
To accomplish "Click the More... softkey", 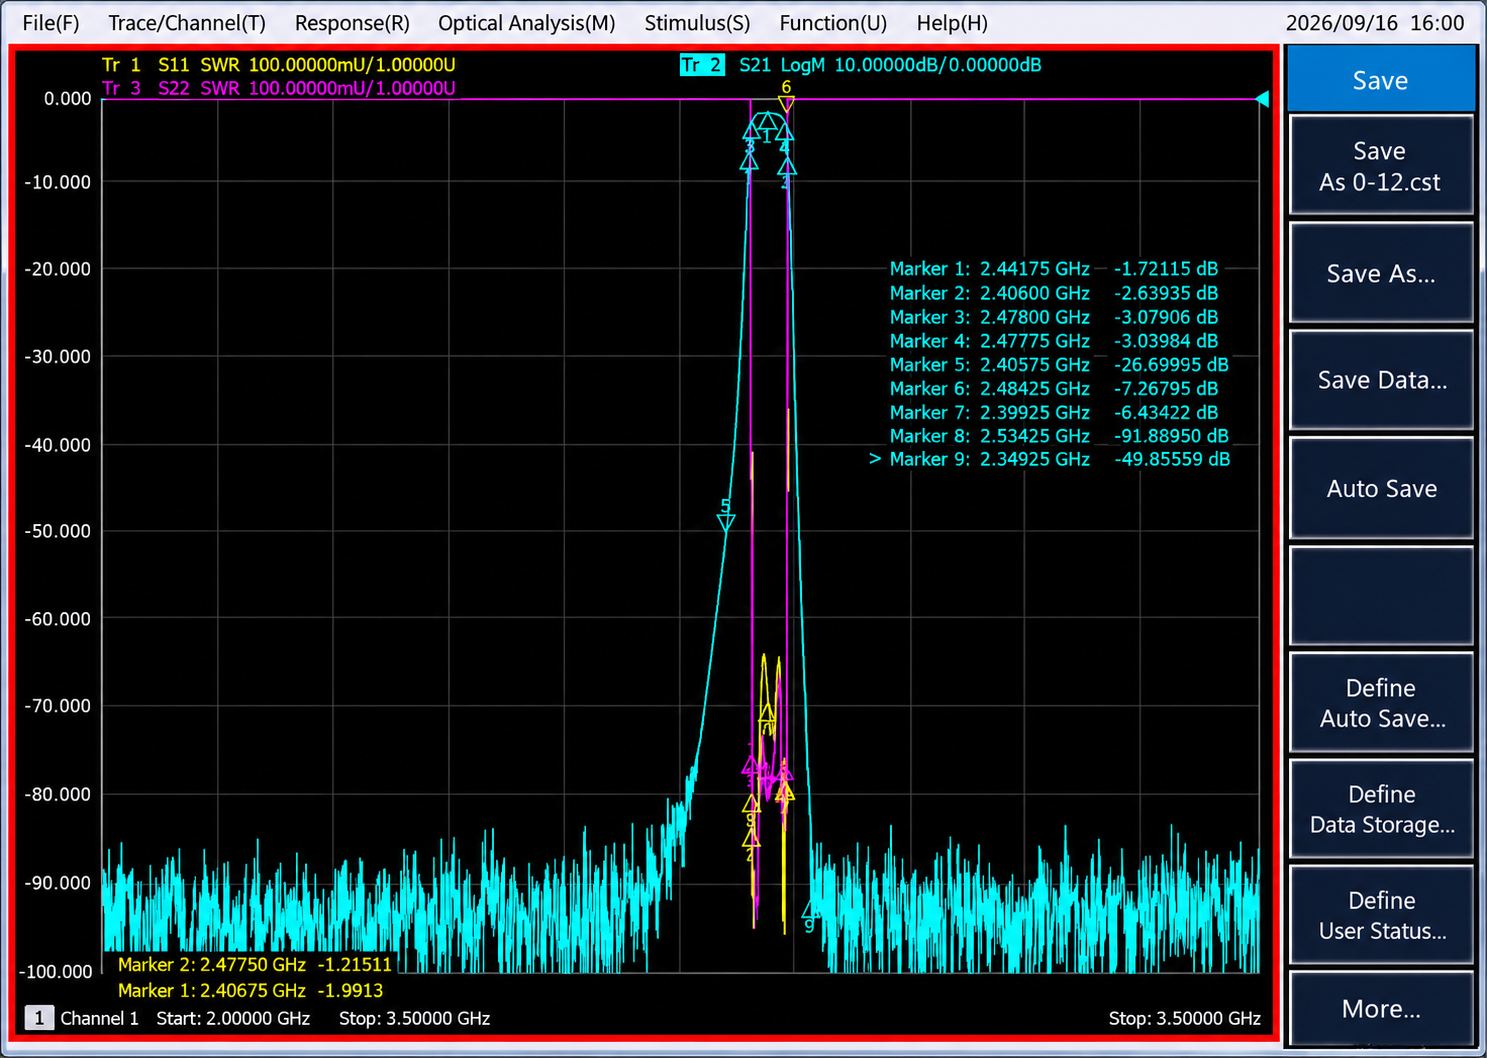I will [1381, 1009].
